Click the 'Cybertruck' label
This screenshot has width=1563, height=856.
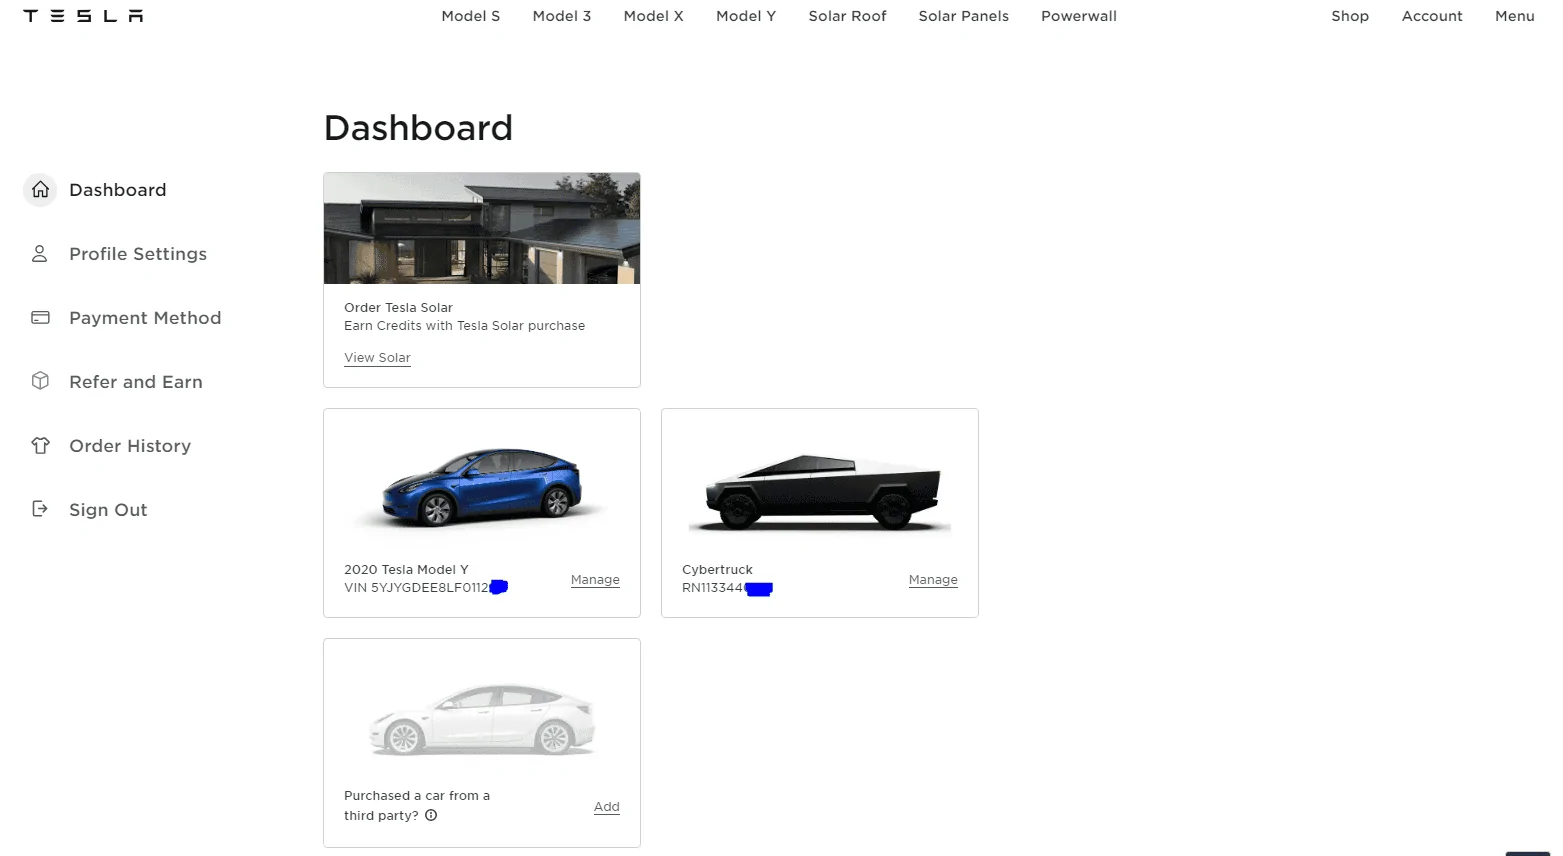pyautogui.click(x=717, y=570)
